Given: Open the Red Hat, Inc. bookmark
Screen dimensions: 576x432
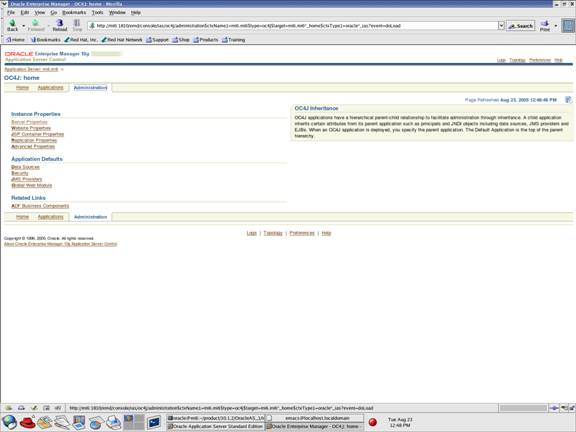Looking at the screenshot, I should tap(80, 40).
